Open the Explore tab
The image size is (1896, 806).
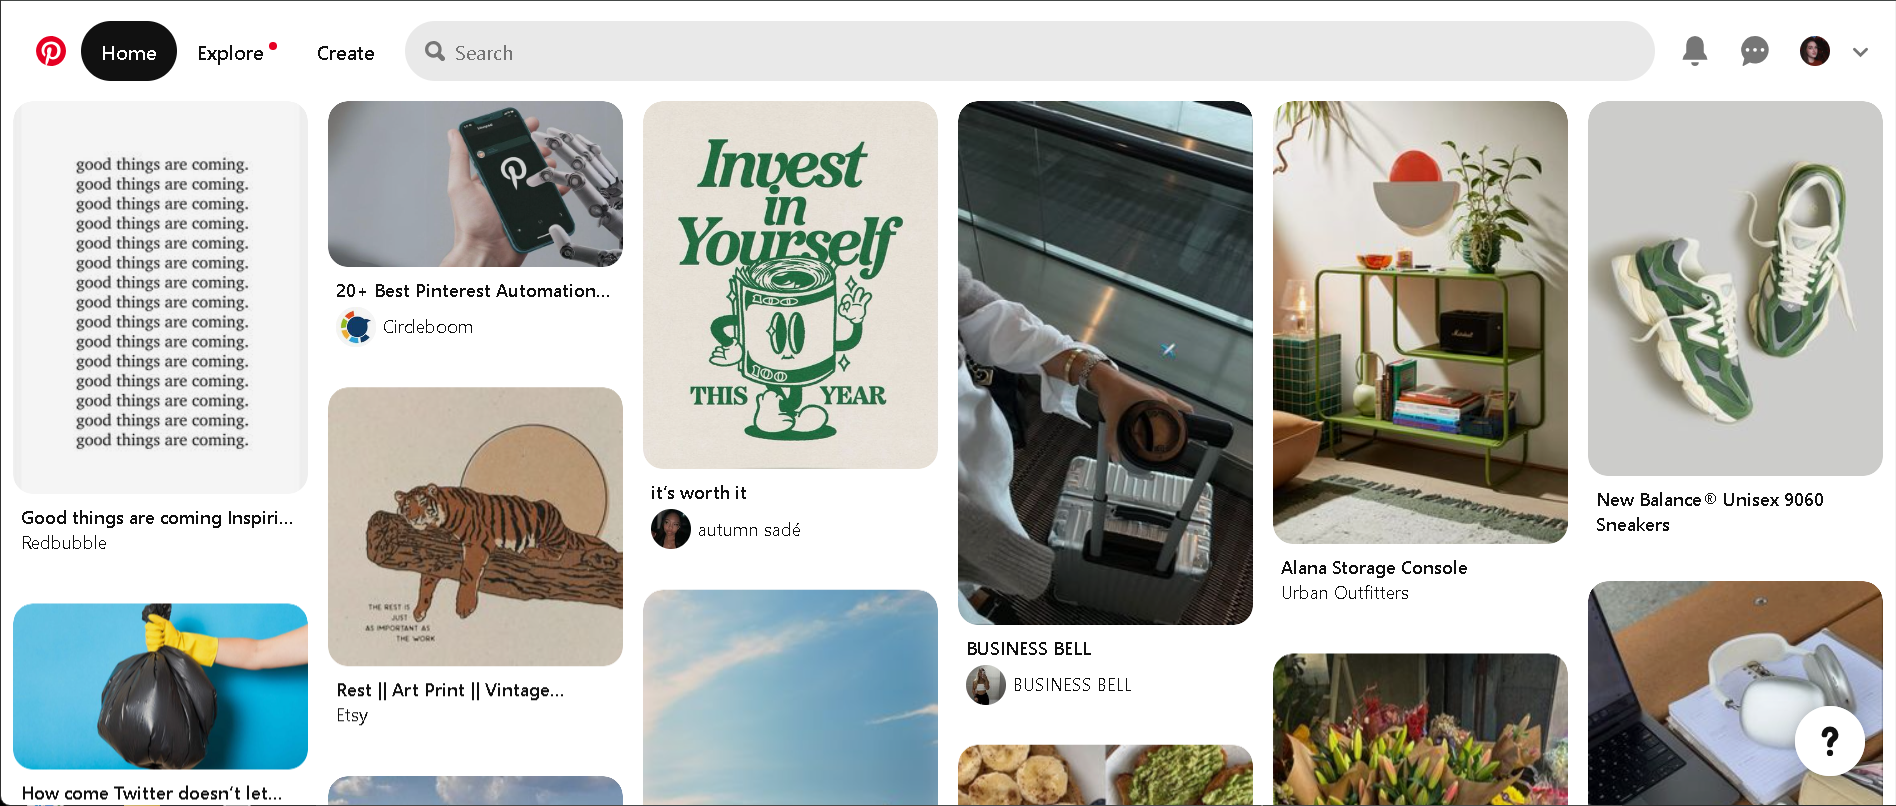pyautogui.click(x=231, y=52)
